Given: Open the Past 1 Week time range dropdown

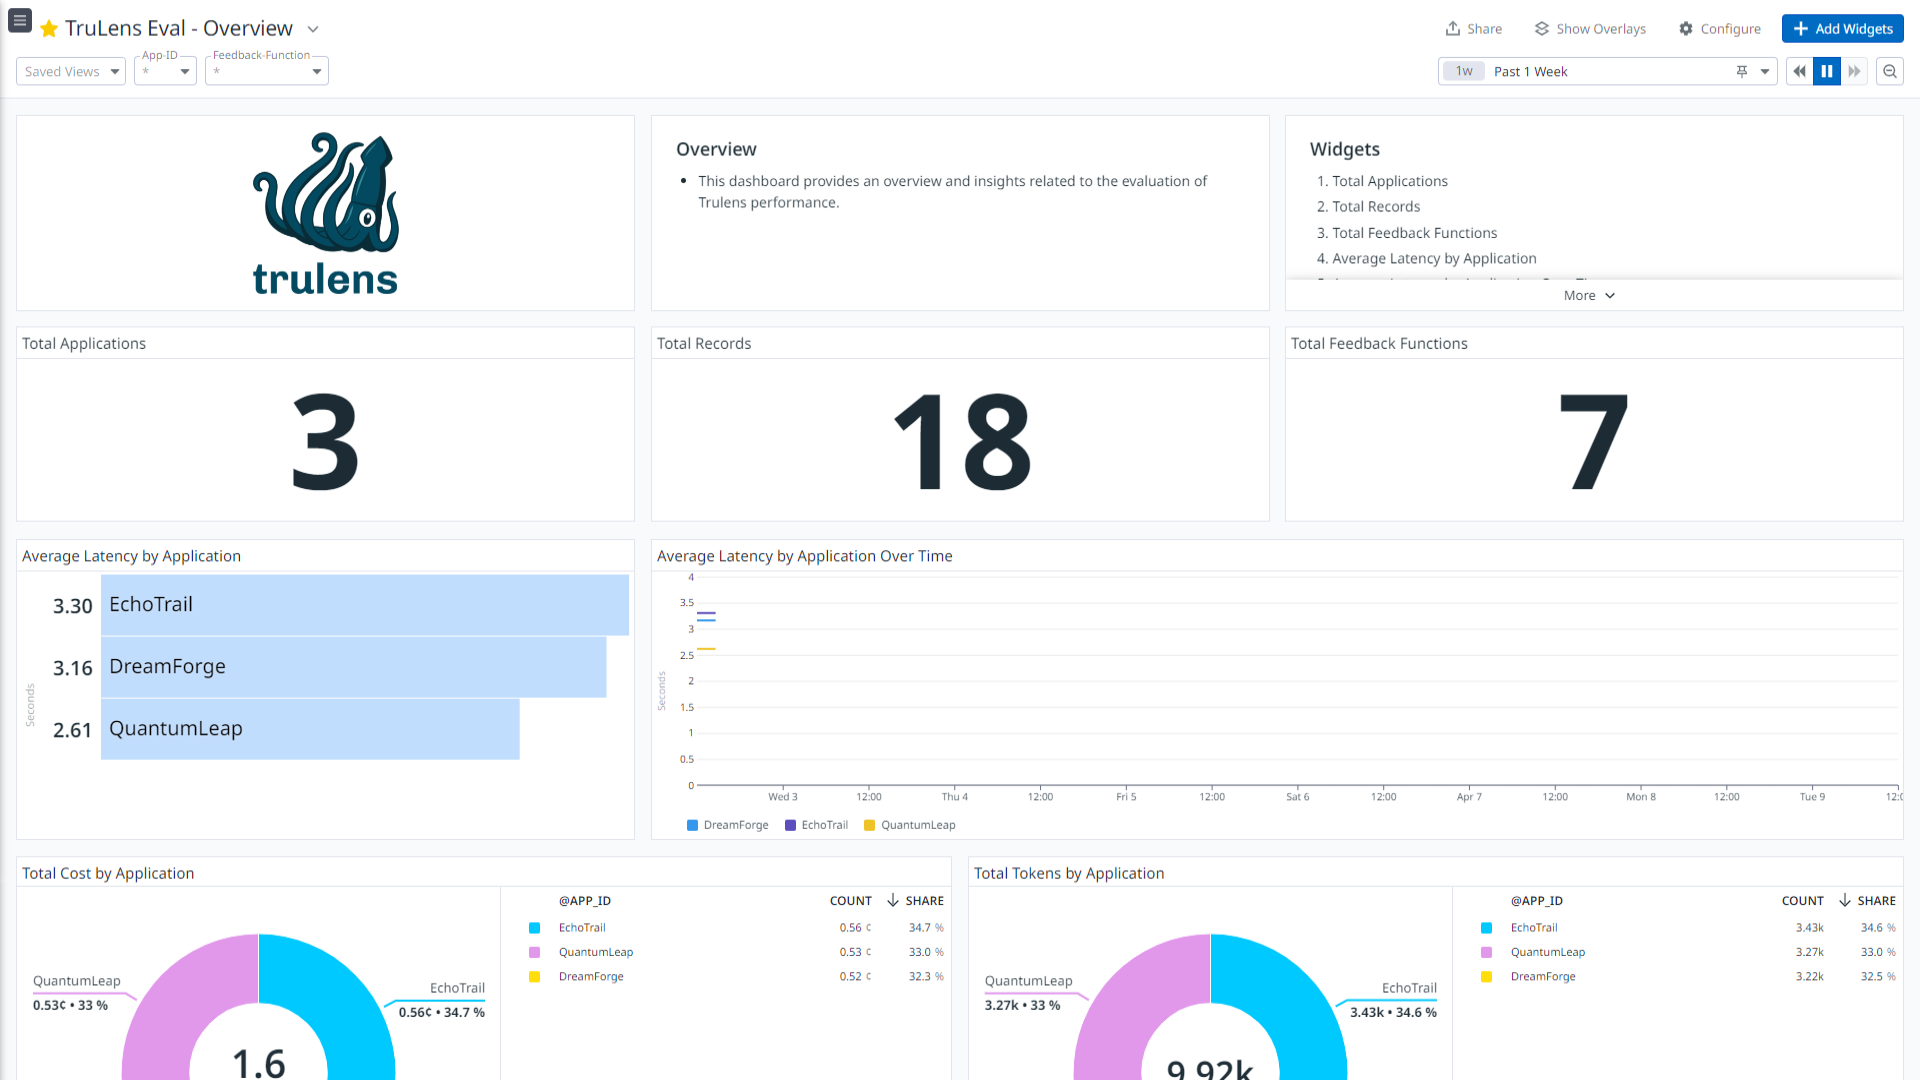Looking at the screenshot, I should [1763, 71].
